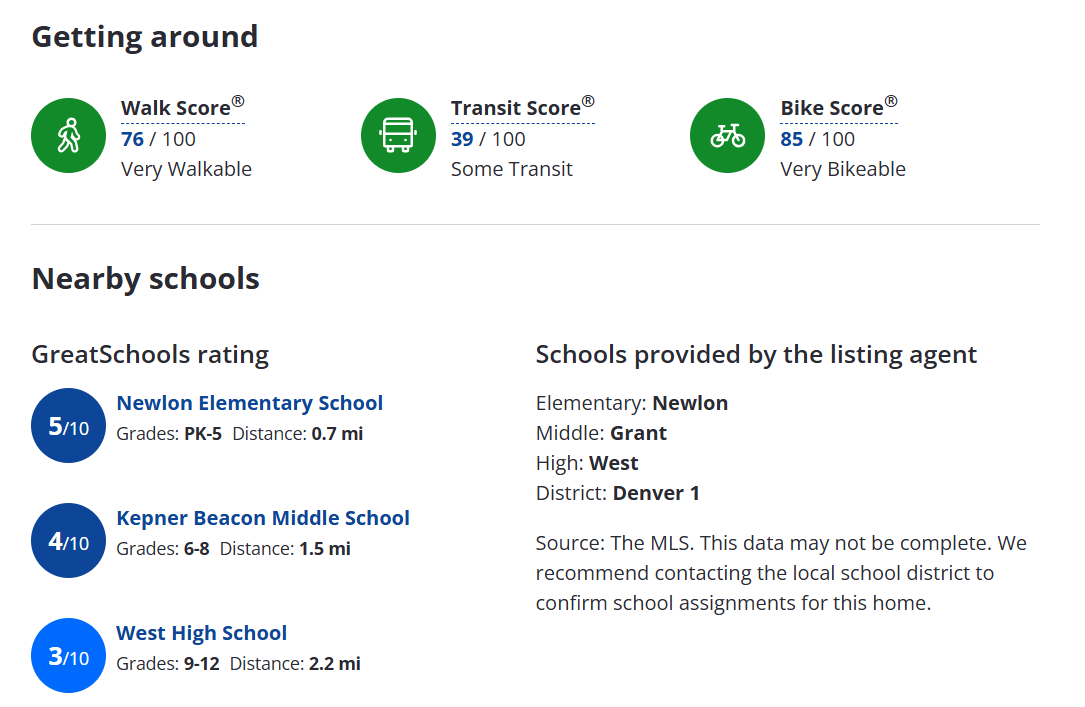
Task: Click the green walking person icon
Action: pyautogui.click(x=69, y=136)
